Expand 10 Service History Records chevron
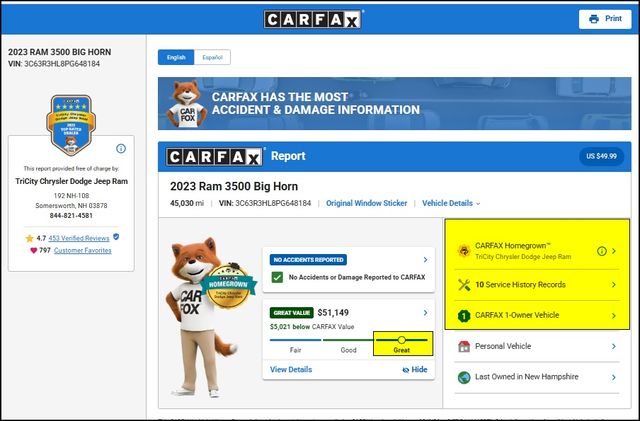 tap(614, 285)
